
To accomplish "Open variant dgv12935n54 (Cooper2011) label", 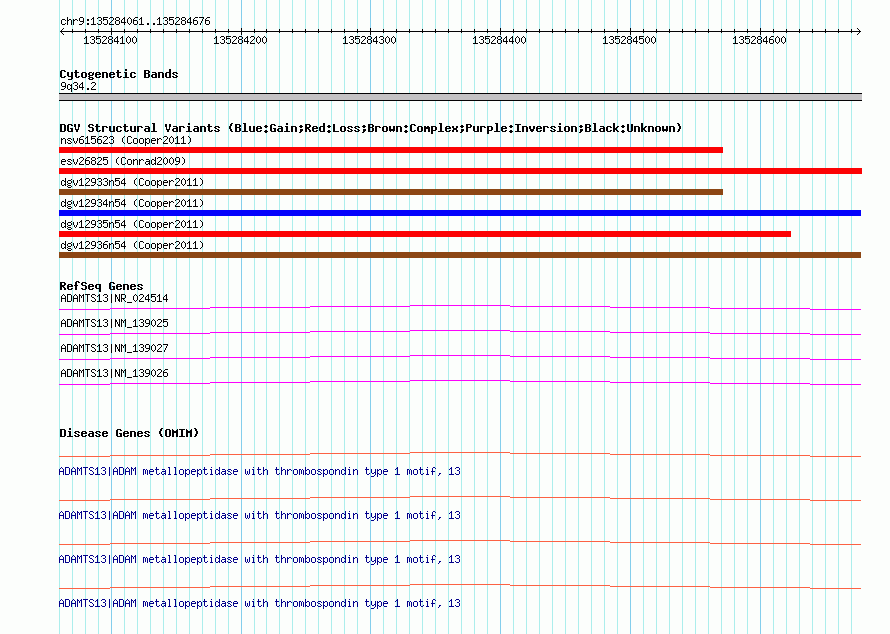I will (132, 224).
